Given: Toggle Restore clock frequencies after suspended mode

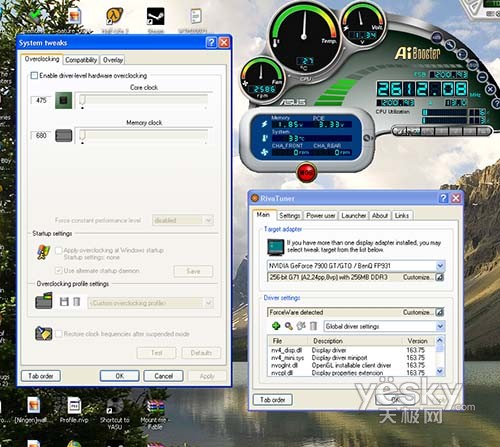Looking at the screenshot, I should click(x=59, y=334).
